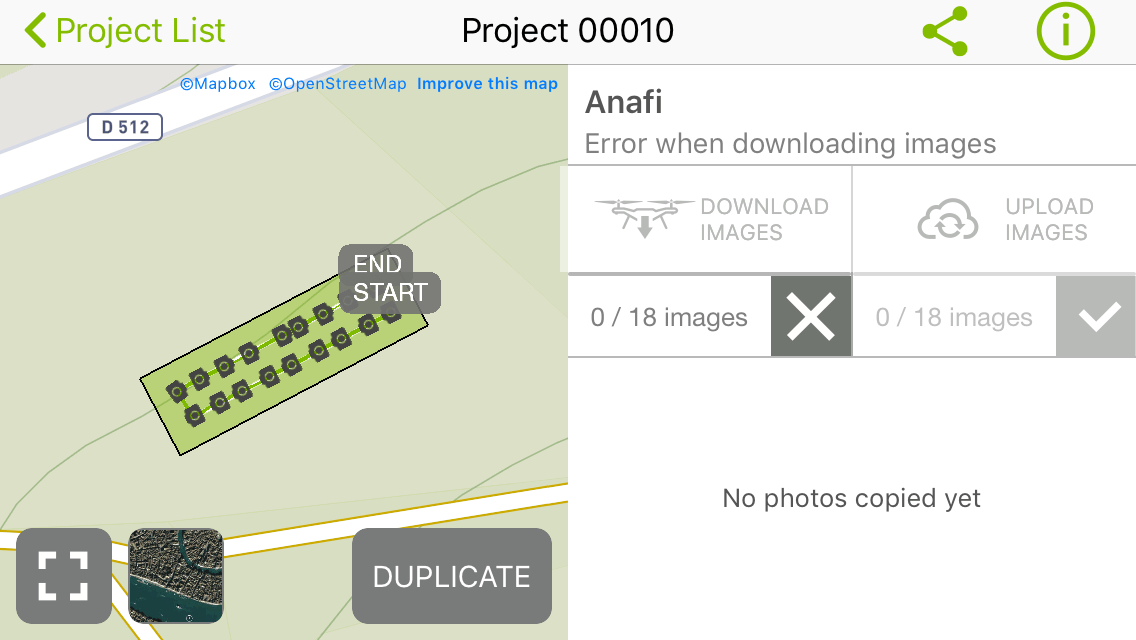Image resolution: width=1136 pixels, height=640 pixels.
Task: Open the Improve this map link
Action: click(487, 84)
